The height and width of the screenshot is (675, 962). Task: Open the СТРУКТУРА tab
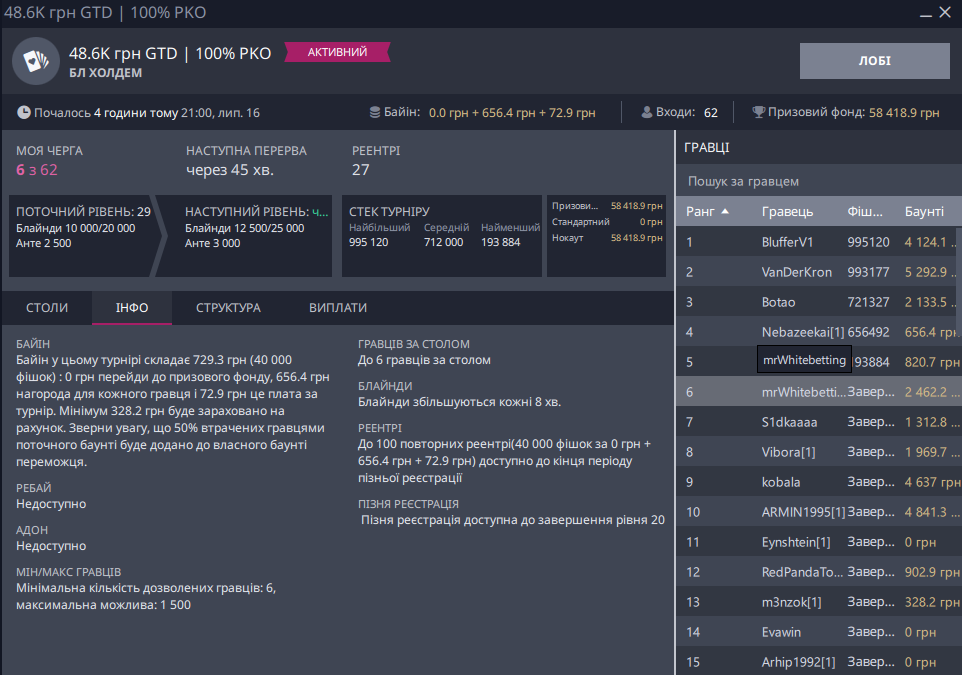coord(228,308)
